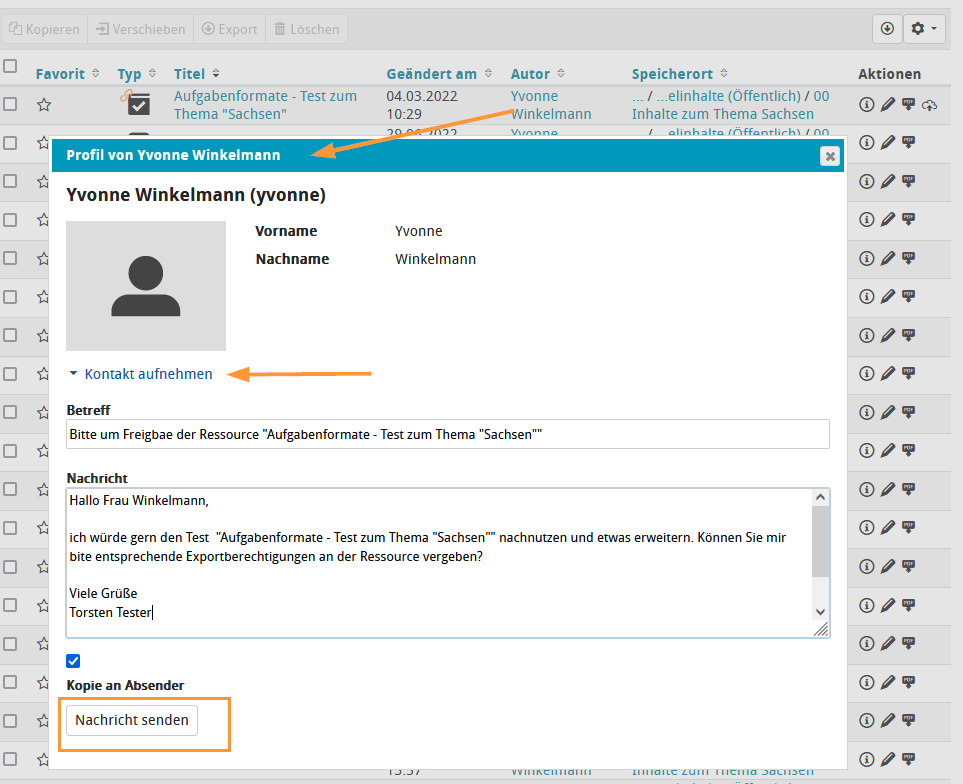Mark first row as favorite with star
The image size is (963, 784).
(44, 104)
